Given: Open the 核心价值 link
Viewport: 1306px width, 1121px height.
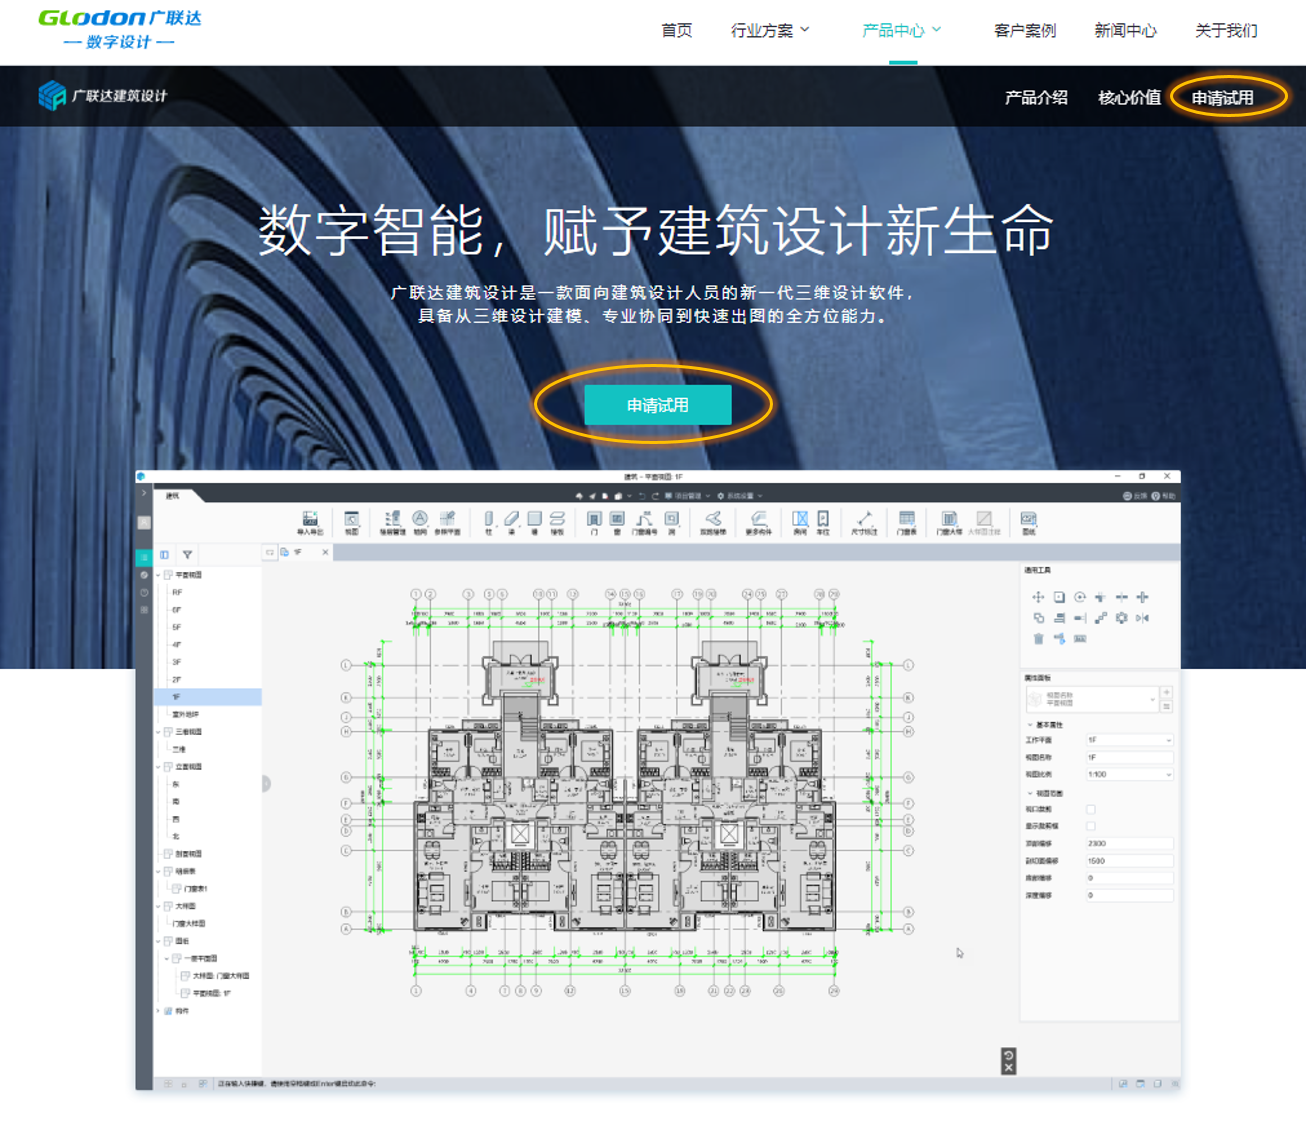Looking at the screenshot, I should coord(1129,98).
